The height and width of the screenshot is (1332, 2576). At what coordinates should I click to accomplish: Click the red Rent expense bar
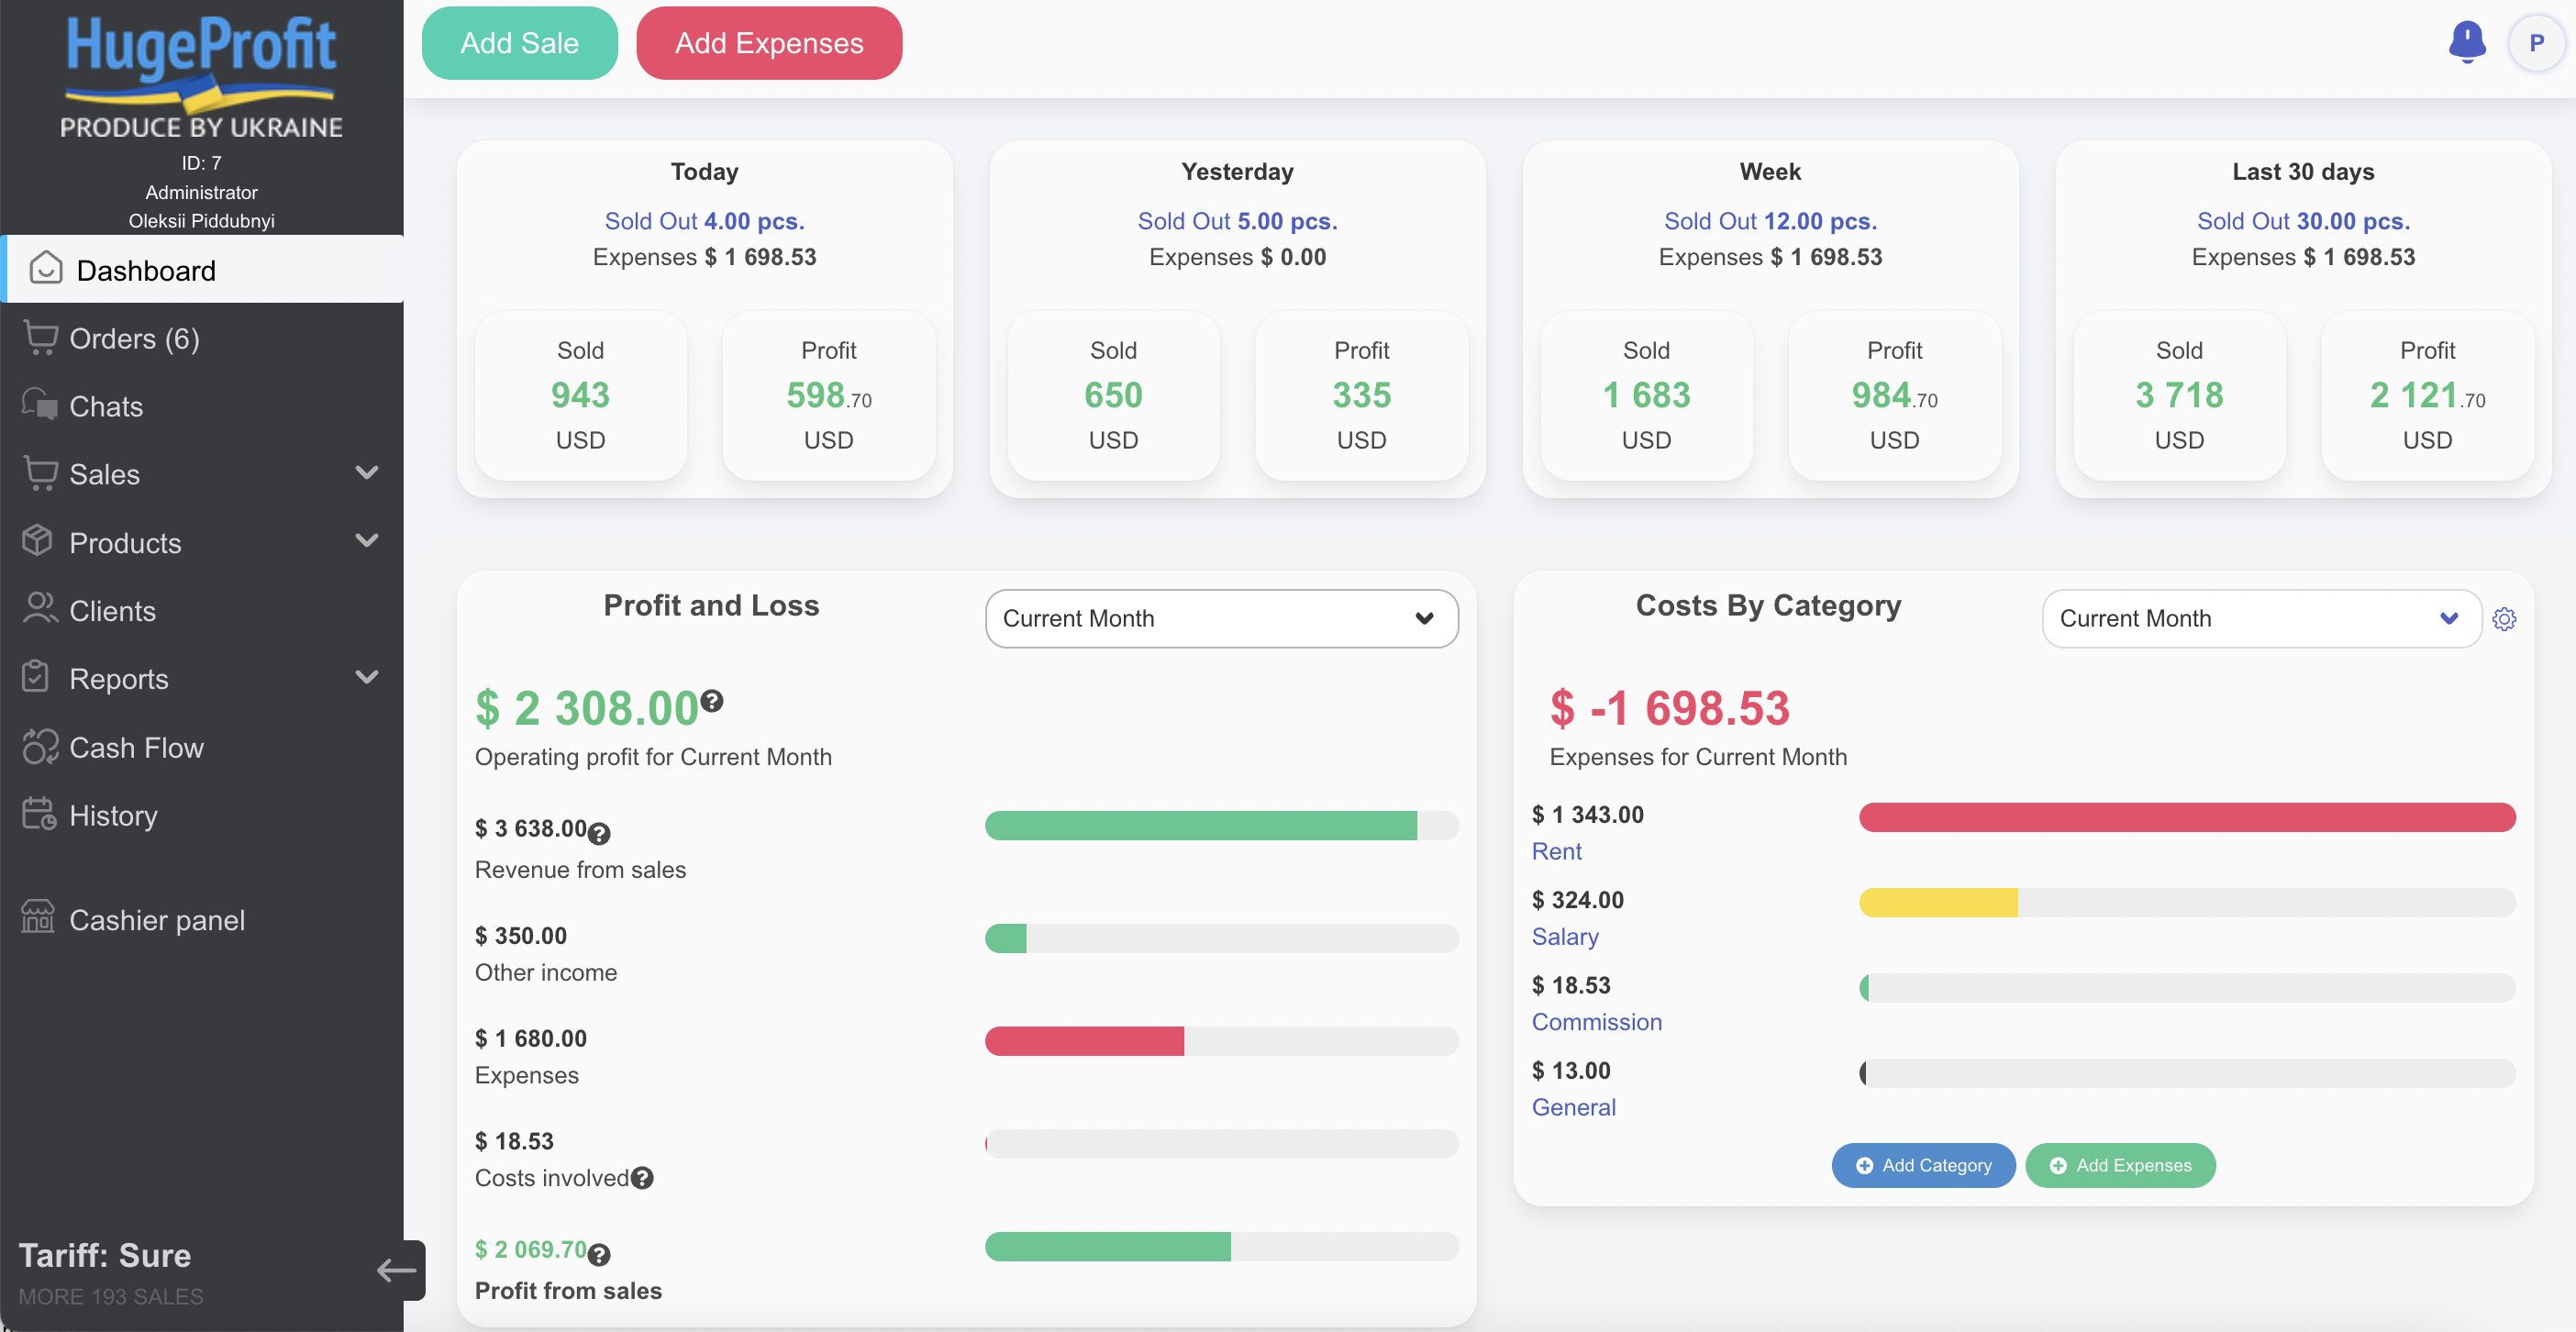click(2186, 817)
